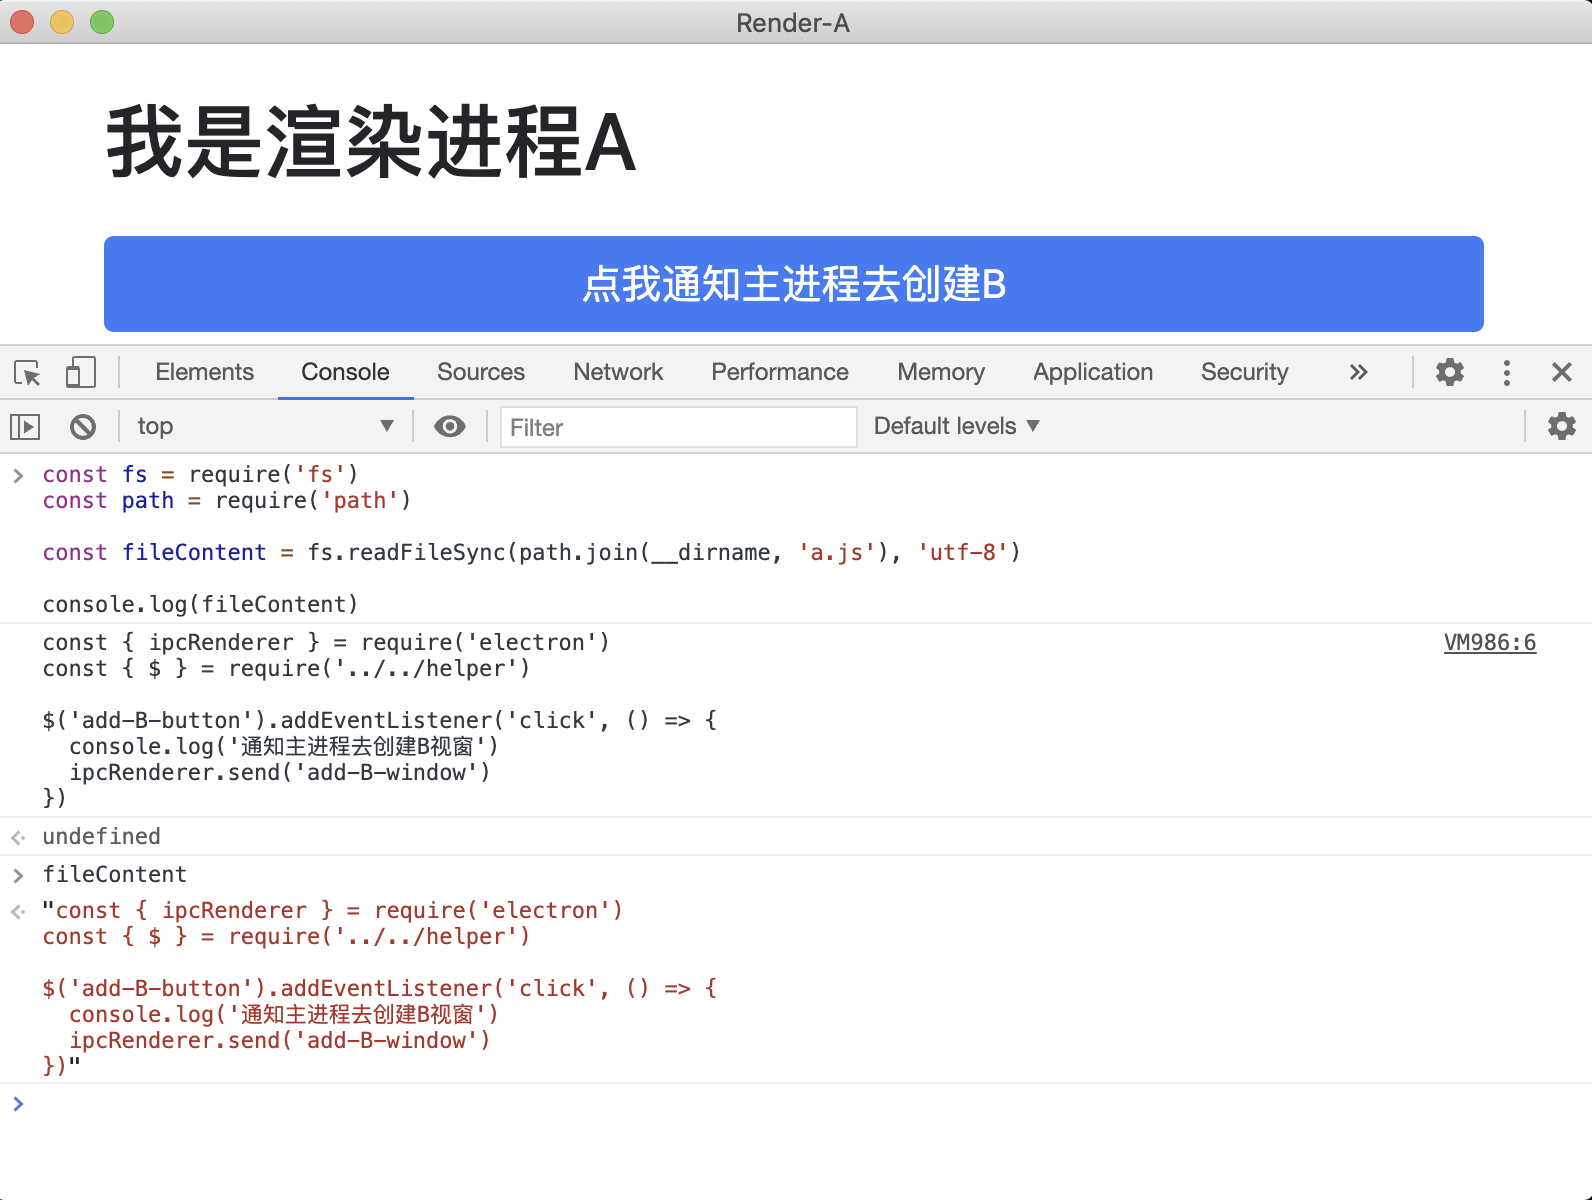Open the three-dot customize DevTools menu
Image resolution: width=1592 pixels, height=1200 pixels.
point(1506,372)
